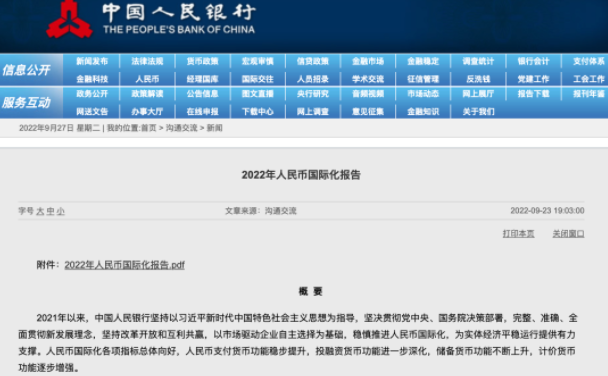Open the 关于我们 menu item

(x=478, y=112)
